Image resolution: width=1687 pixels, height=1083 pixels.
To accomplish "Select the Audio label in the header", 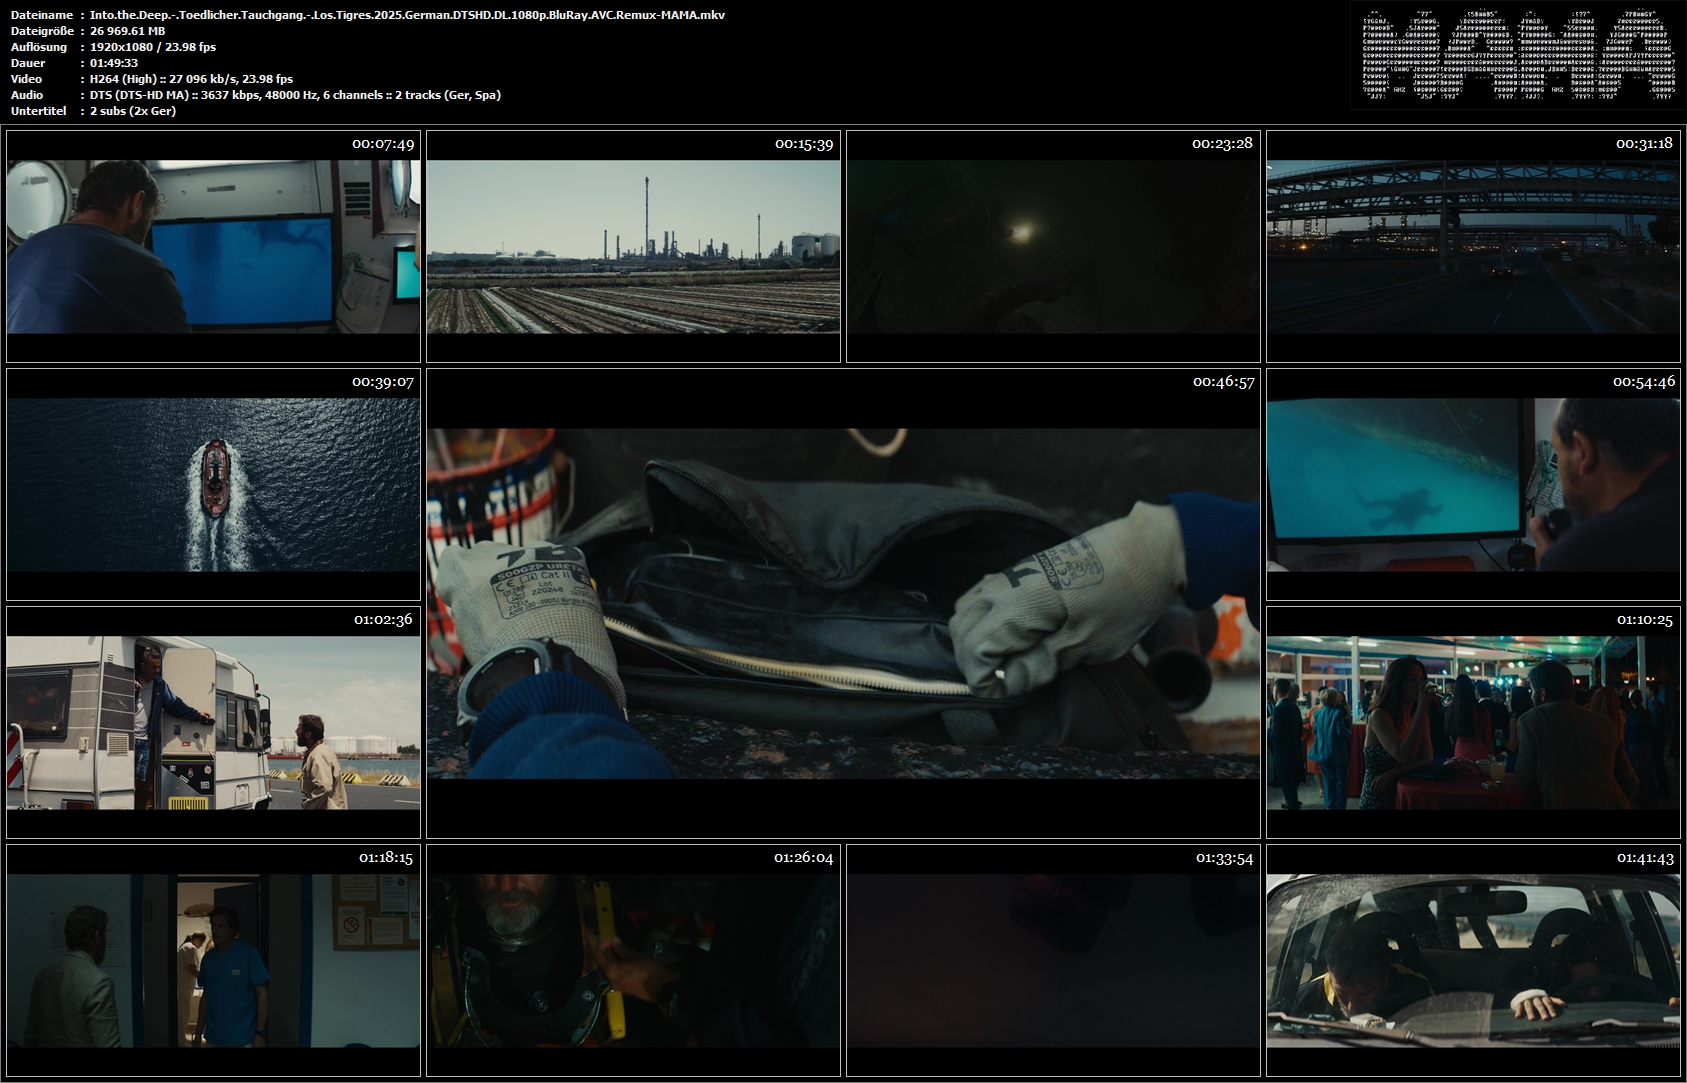I will 27,95.
